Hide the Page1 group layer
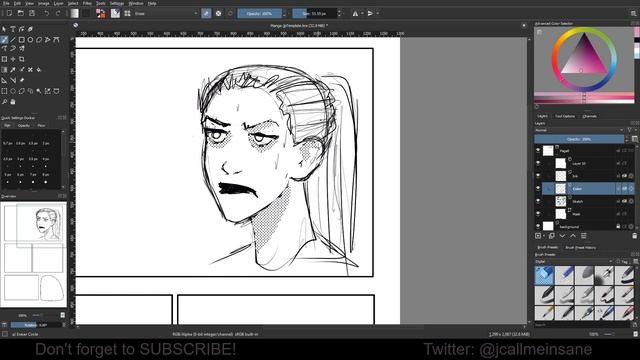The width and height of the screenshot is (640, 360). tap(538, 151)
